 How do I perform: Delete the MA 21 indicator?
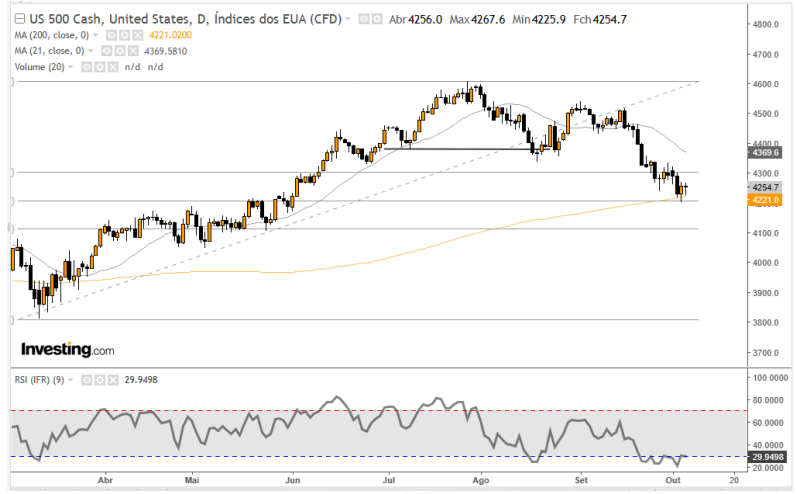pyautogui.click(x=130, y=50)
